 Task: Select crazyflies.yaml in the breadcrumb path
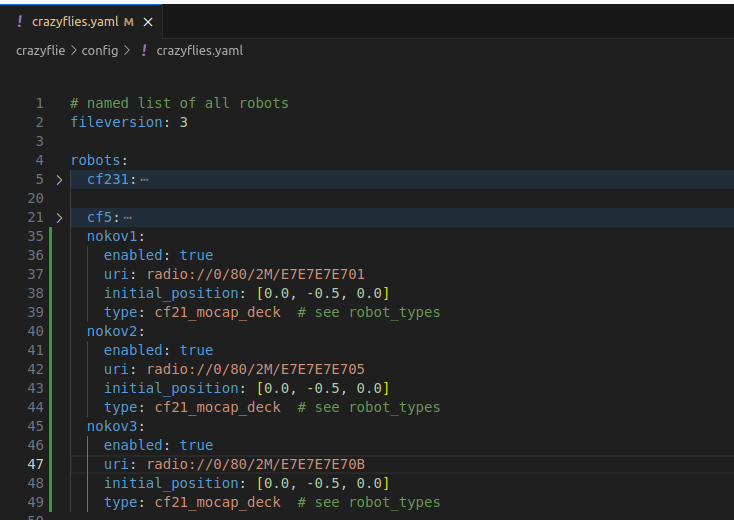click(x=199, y=51)
